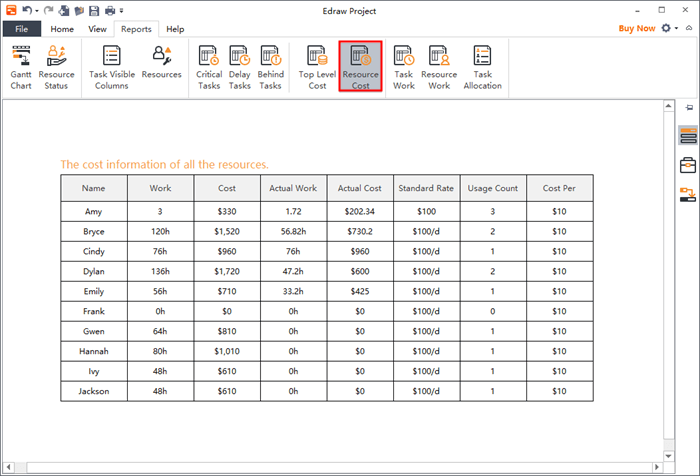
Task: Open the File menu
Action: pos(21,29)
